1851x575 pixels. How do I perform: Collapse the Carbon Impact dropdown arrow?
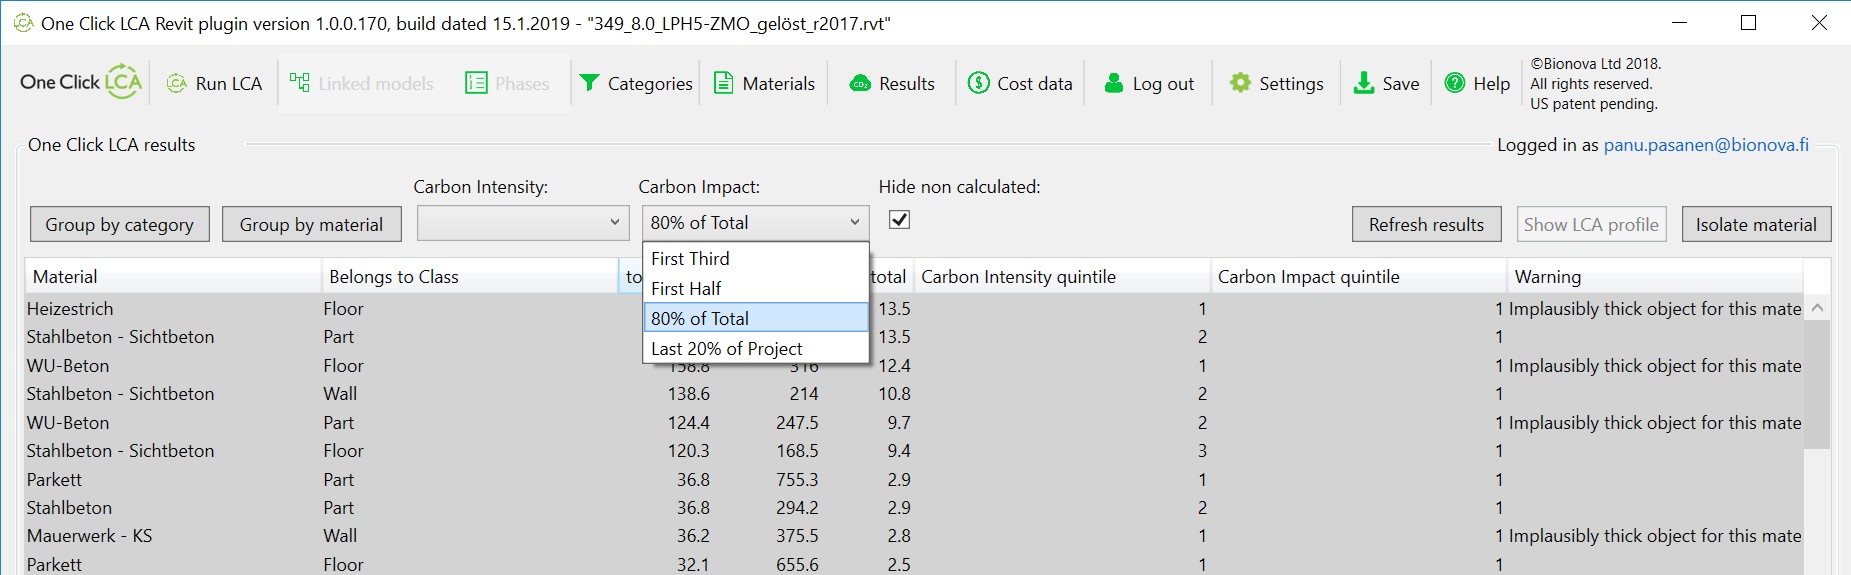click(855, 222)
